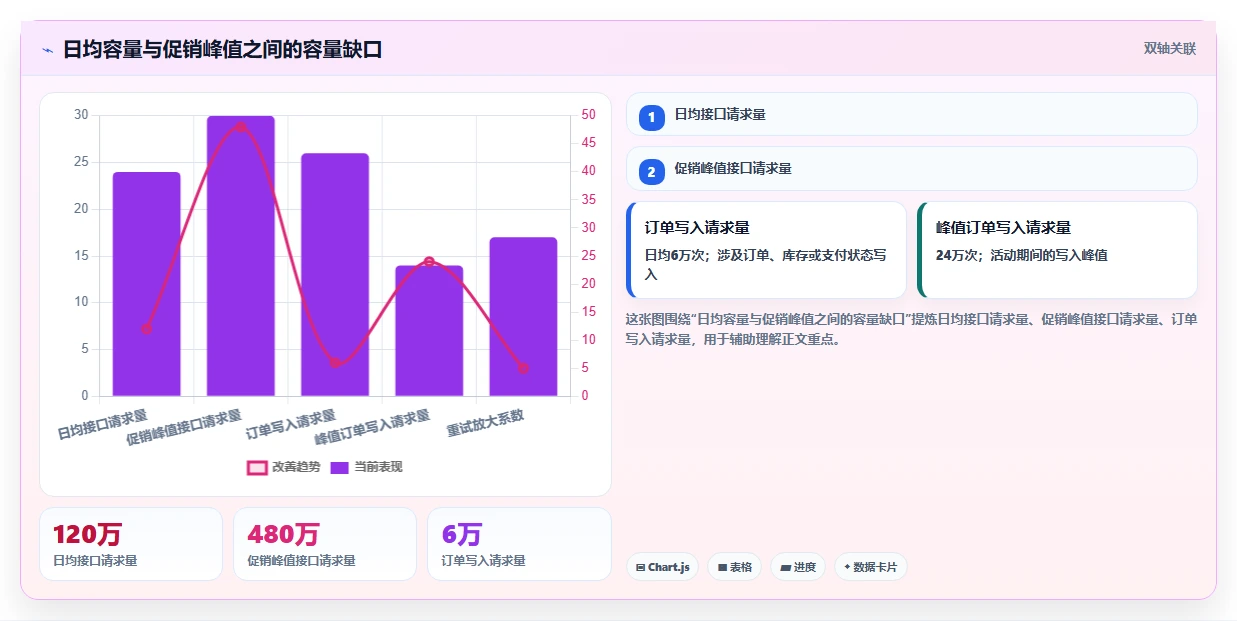The image size is (1237, 621).
Task: Click the number 1 badge
Action: tap(651, 117)
